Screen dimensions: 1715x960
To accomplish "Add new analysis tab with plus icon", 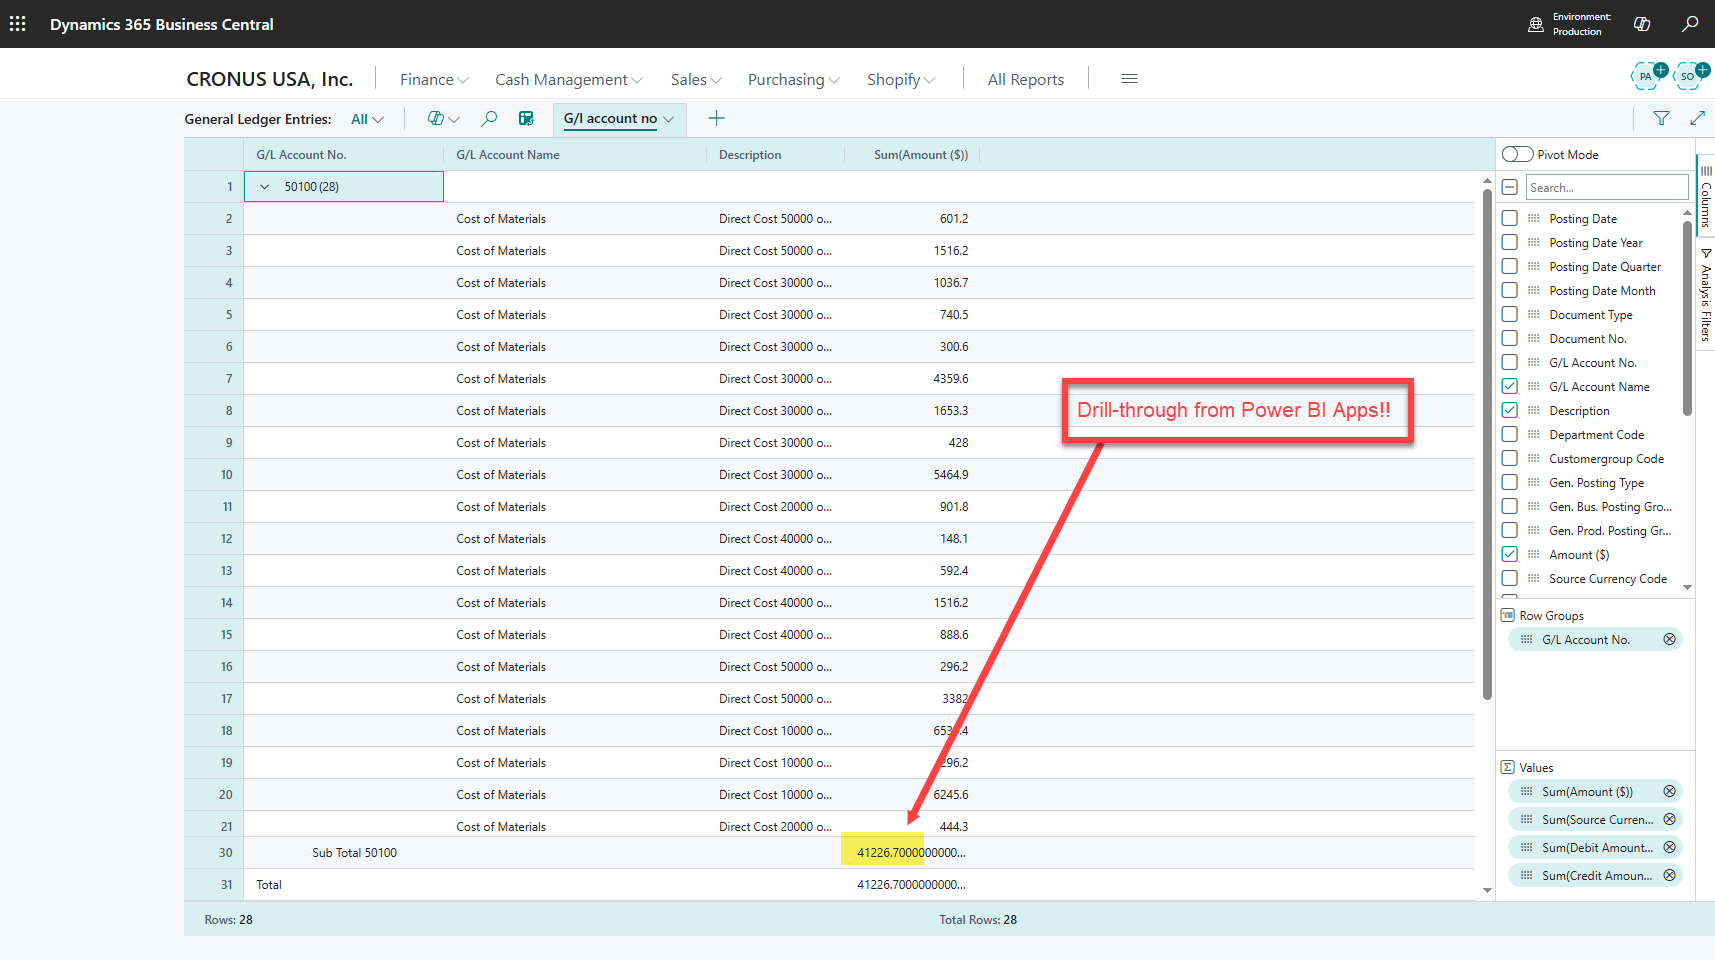I will [x=716, y=119].
